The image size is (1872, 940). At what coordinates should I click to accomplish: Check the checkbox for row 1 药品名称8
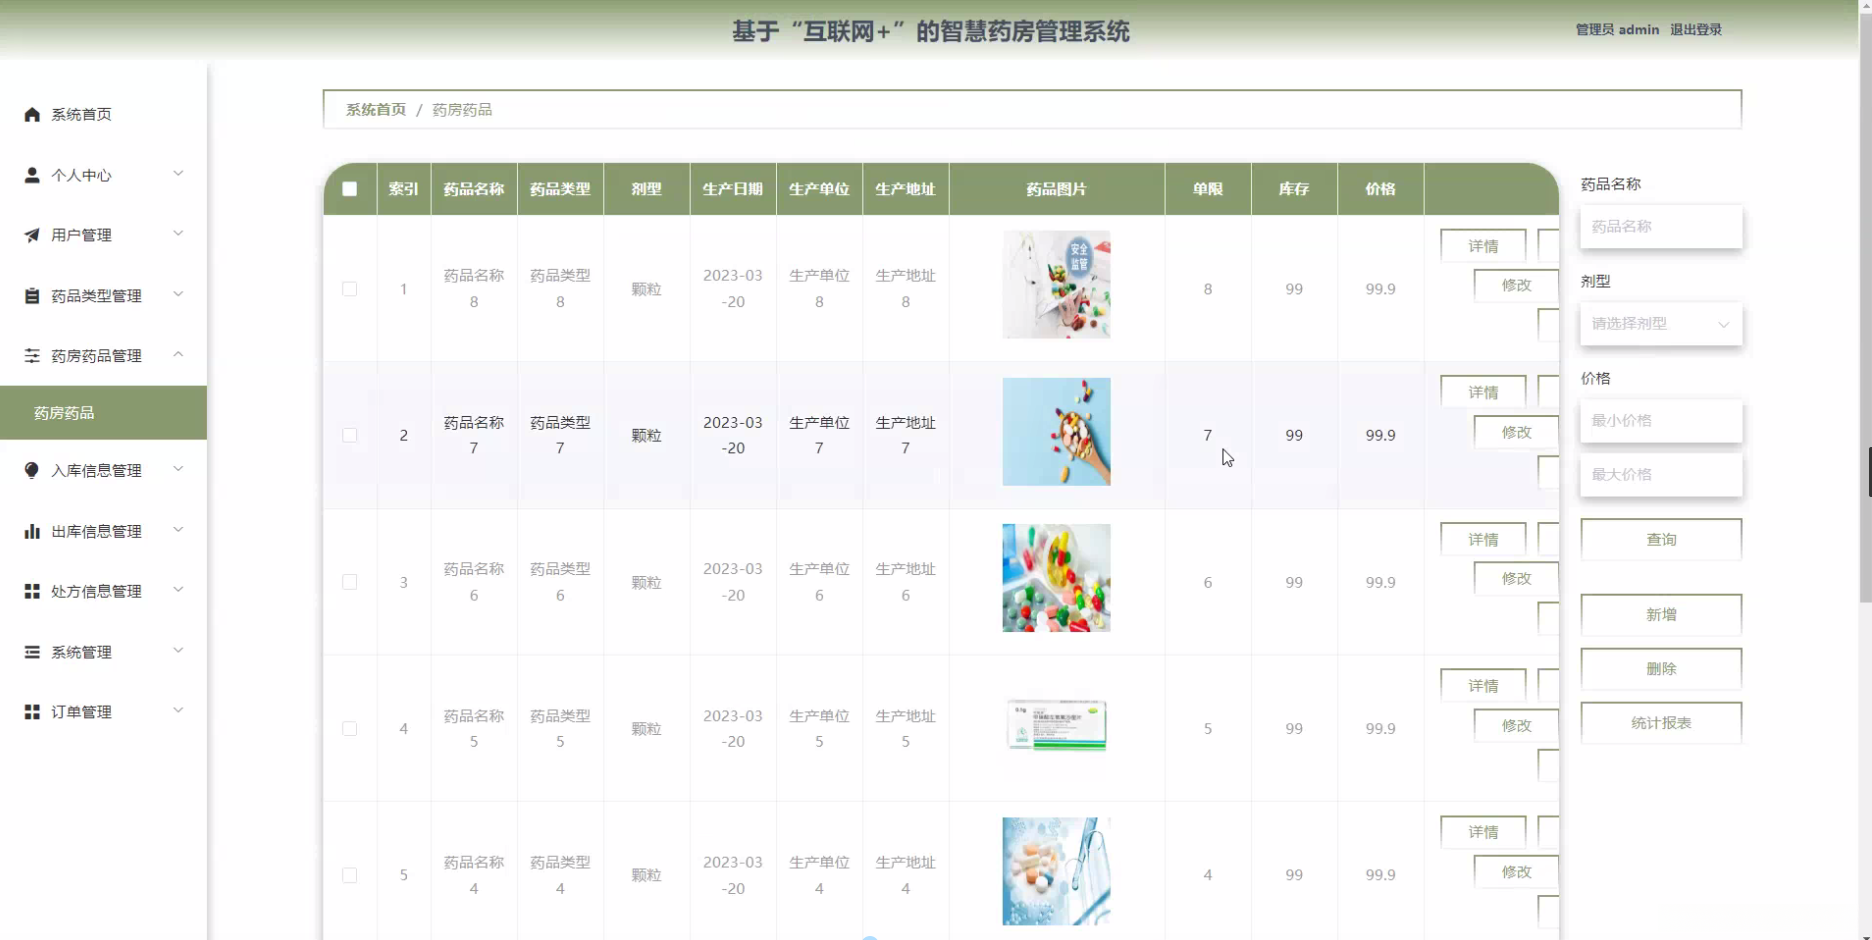[x=349, y=289]
